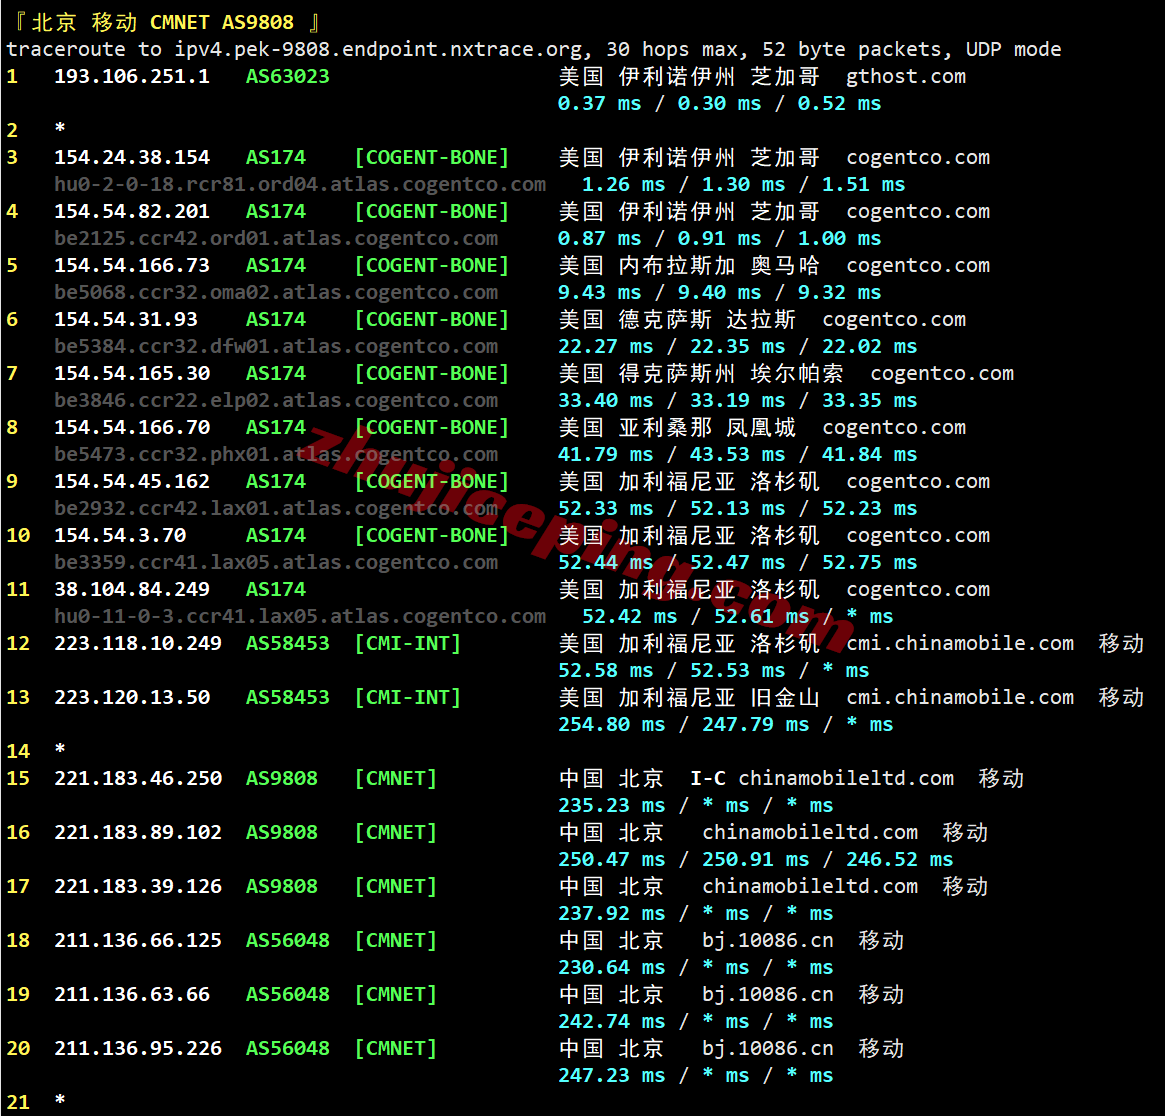Viewport: 1165px width, 1116px height.
Task: Select chinamobileltd.com domain on hop 17
Action: [810, 886]
